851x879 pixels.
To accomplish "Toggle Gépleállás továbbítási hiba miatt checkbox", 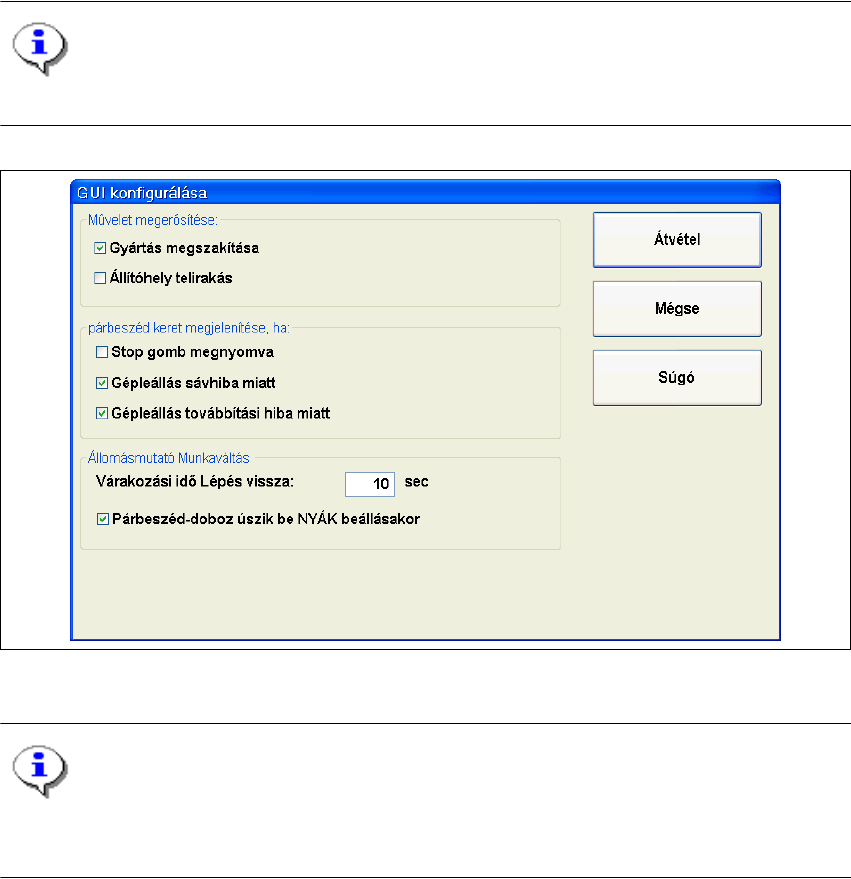I will (x=102, y=413).
